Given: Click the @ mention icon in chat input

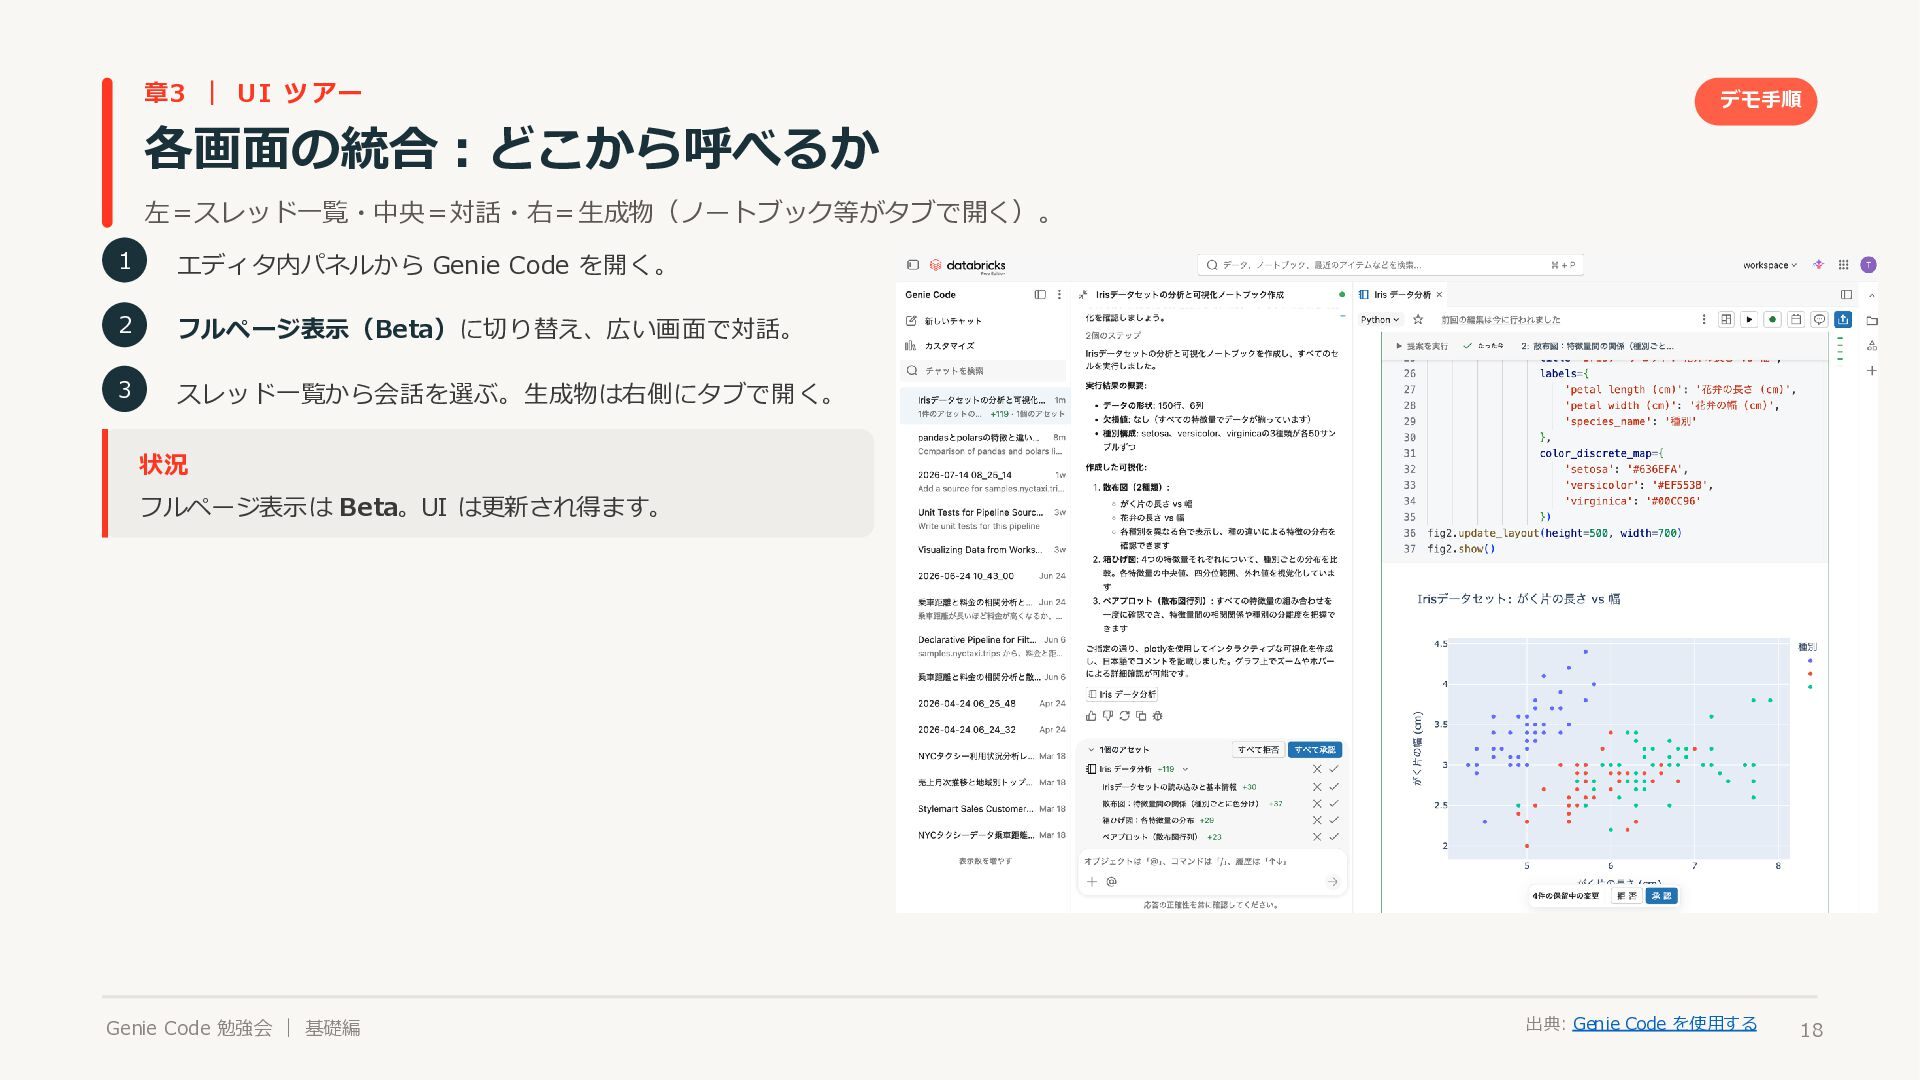Looking at the screenshot, I should pyautogui.click(x=1111, y=882).
